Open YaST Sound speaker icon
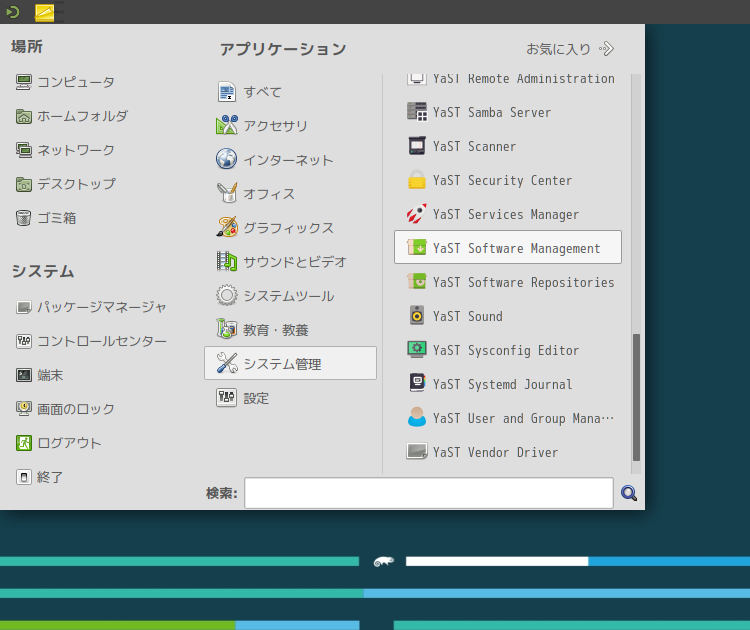Screen dimensions: 750x630 click(417, 316)
